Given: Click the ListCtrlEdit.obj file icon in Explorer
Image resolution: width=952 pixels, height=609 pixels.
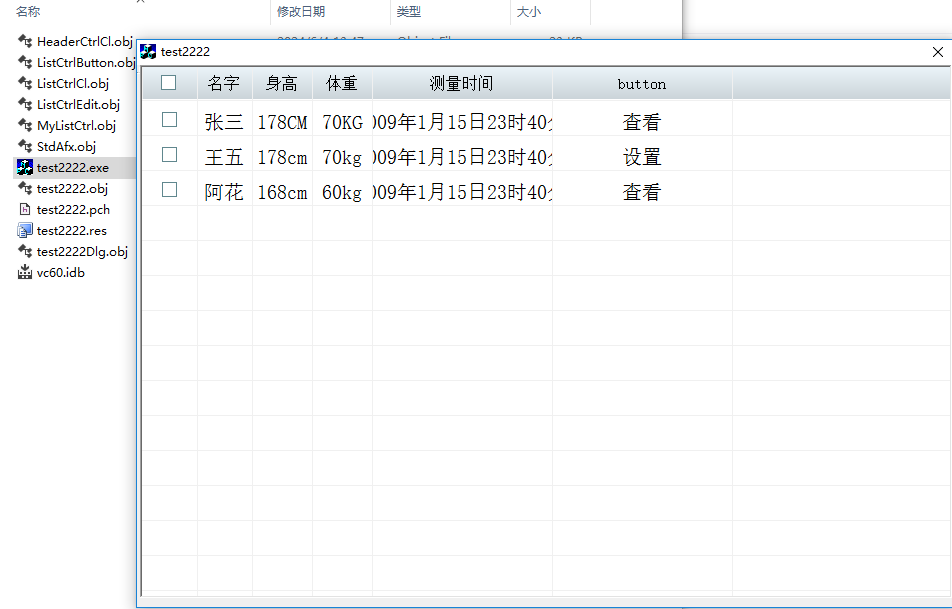Looking at the screenshot, I should [25, 104].
